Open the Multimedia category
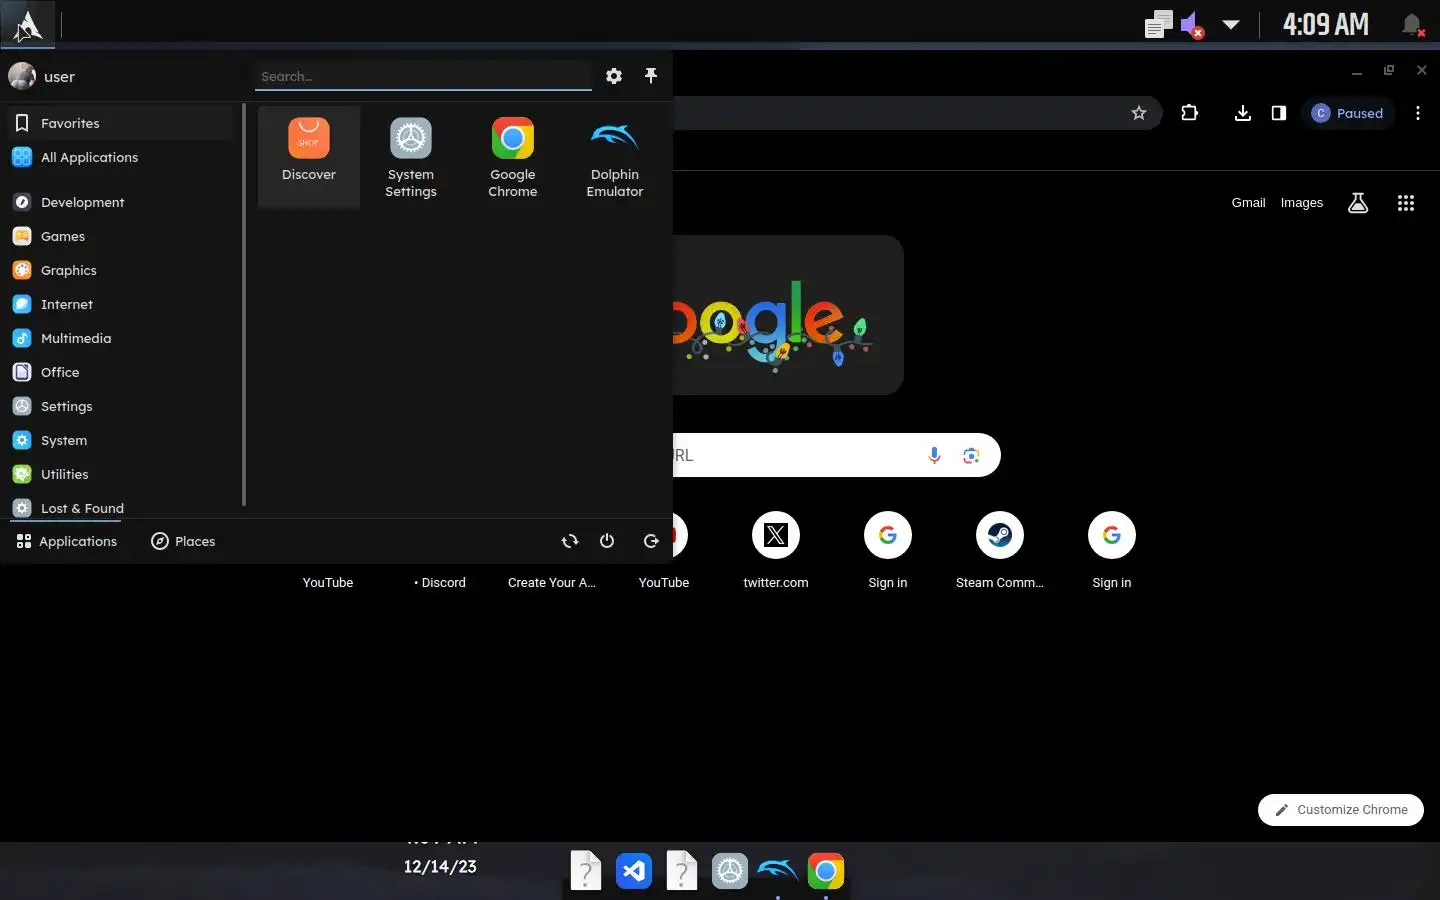Viewport: 1440px width, 900px height. tap(120, 338)
